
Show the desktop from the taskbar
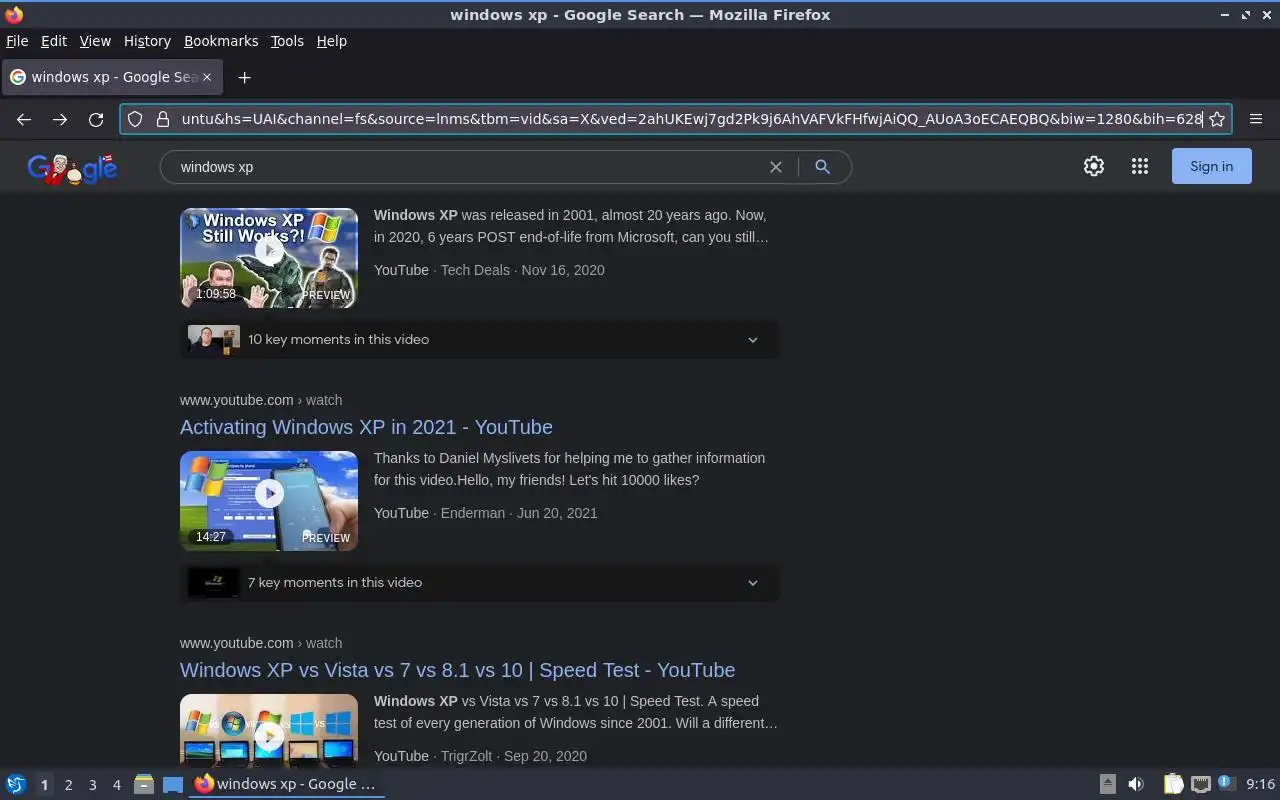tap(173, 785)
